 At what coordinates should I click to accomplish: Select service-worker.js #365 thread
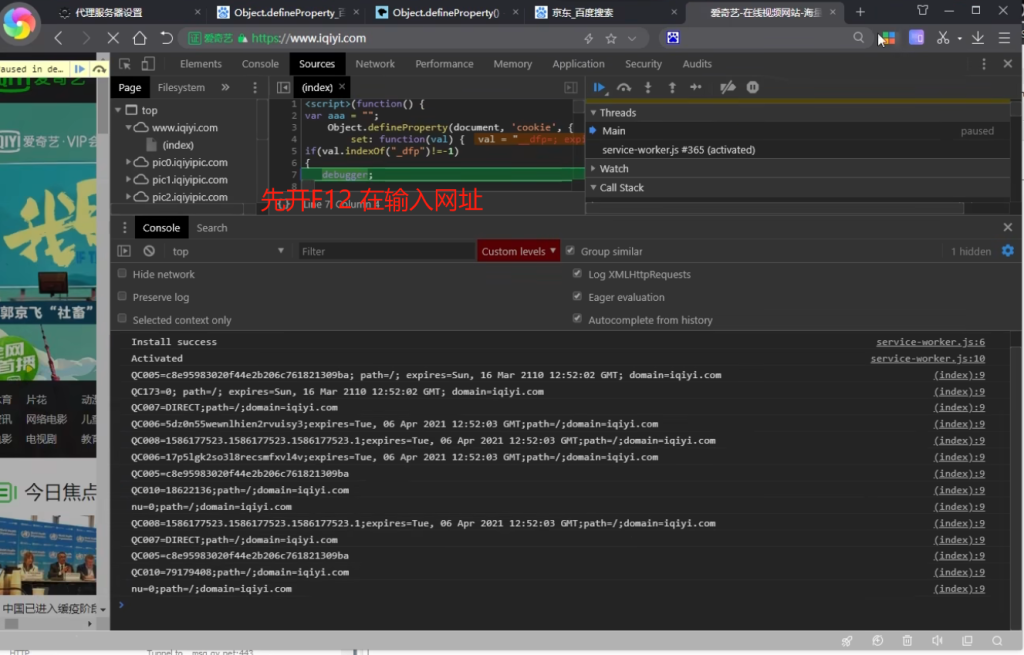pos(679,150)
